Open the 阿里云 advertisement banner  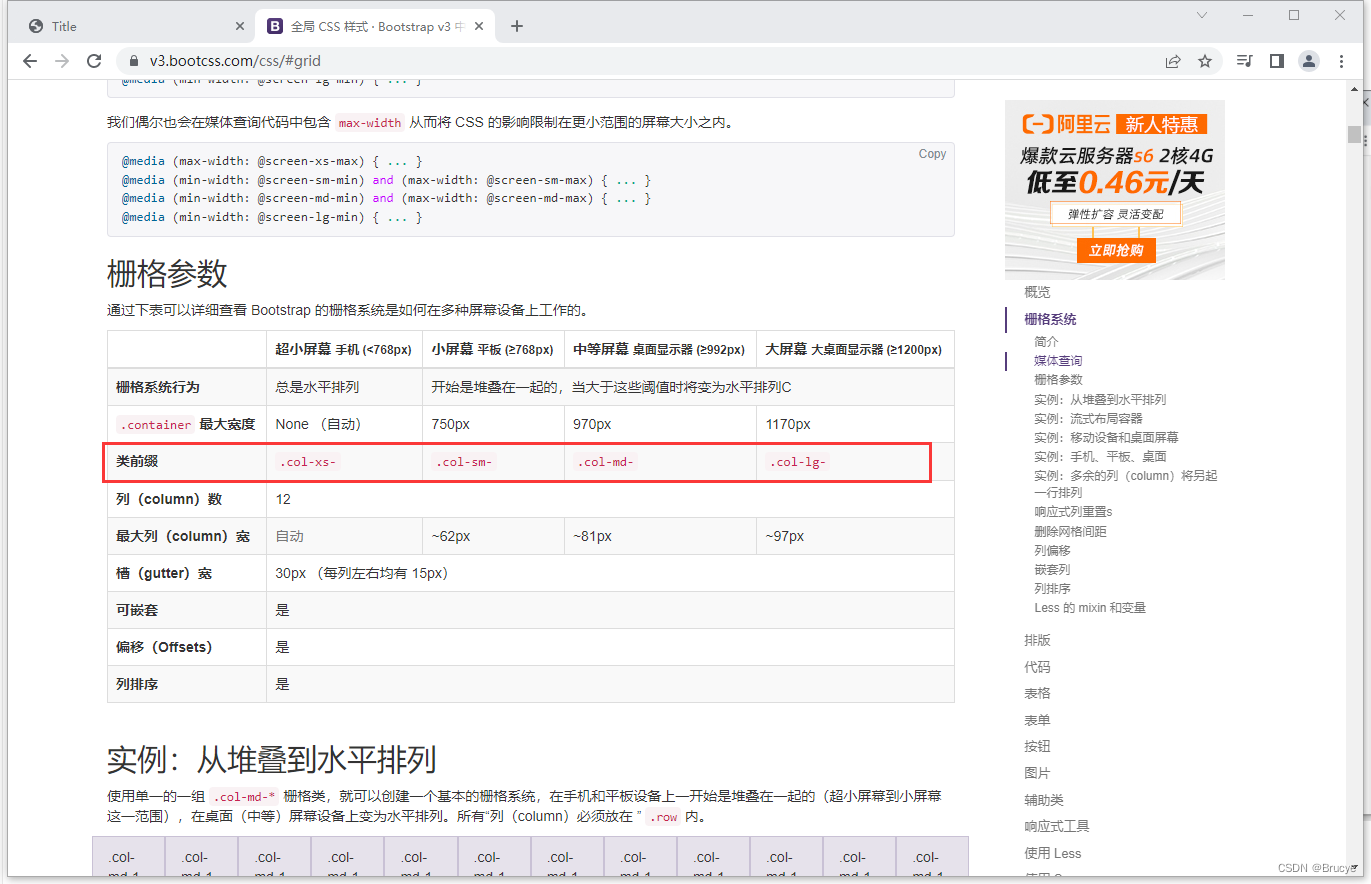(1114, 189)
